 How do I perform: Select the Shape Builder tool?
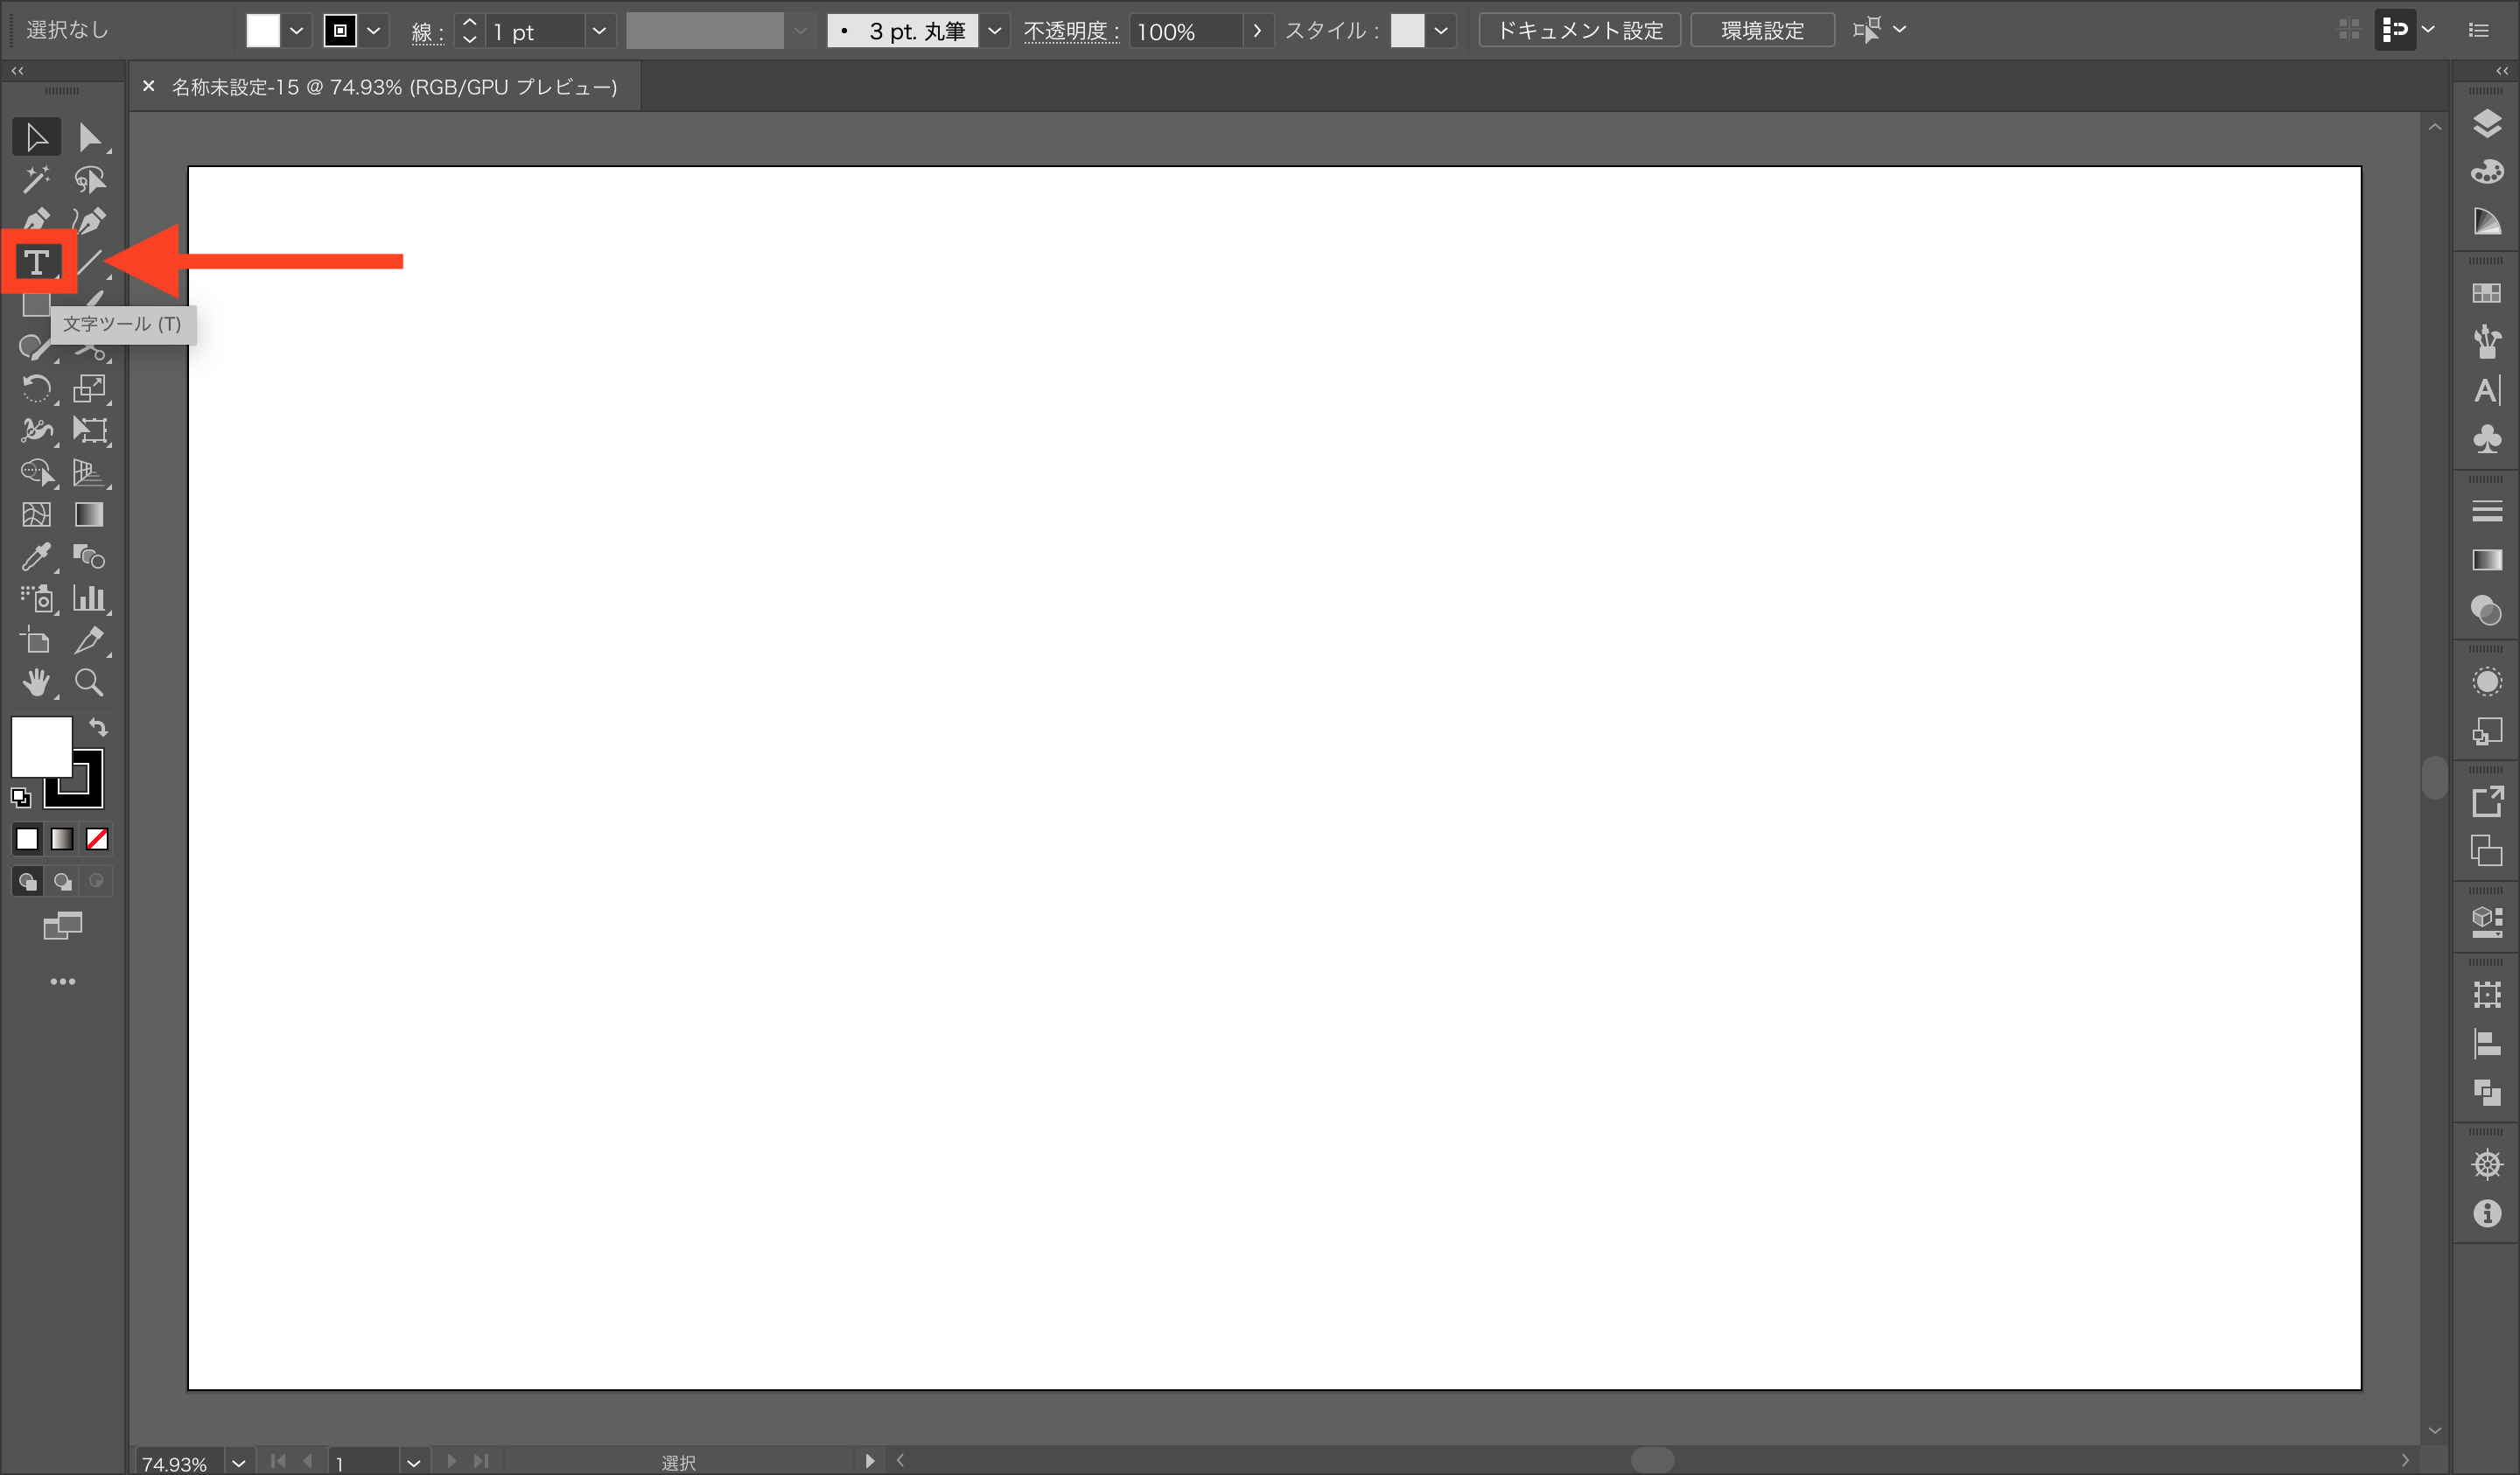coord(36,472)
